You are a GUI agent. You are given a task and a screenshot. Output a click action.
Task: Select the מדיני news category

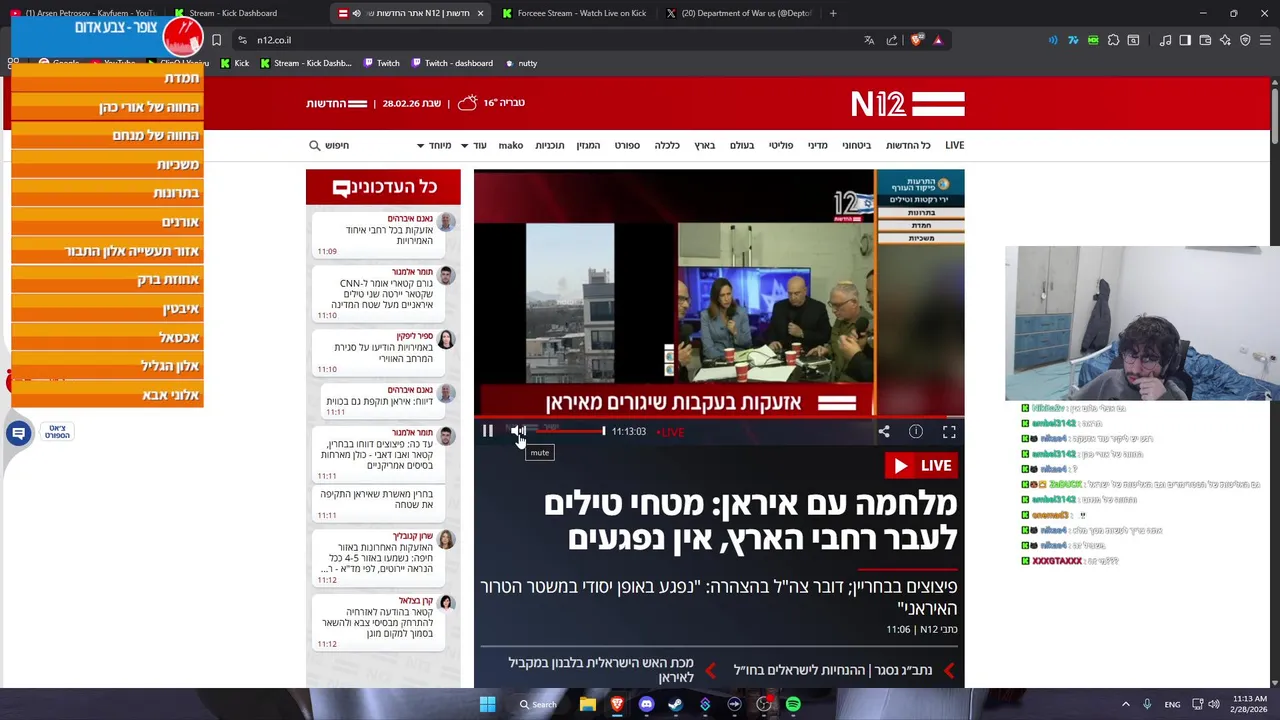click(817, 145)
